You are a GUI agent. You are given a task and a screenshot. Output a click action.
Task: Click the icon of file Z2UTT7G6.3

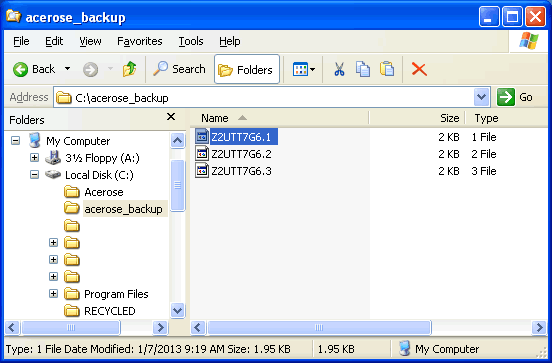tap(202, 170)
